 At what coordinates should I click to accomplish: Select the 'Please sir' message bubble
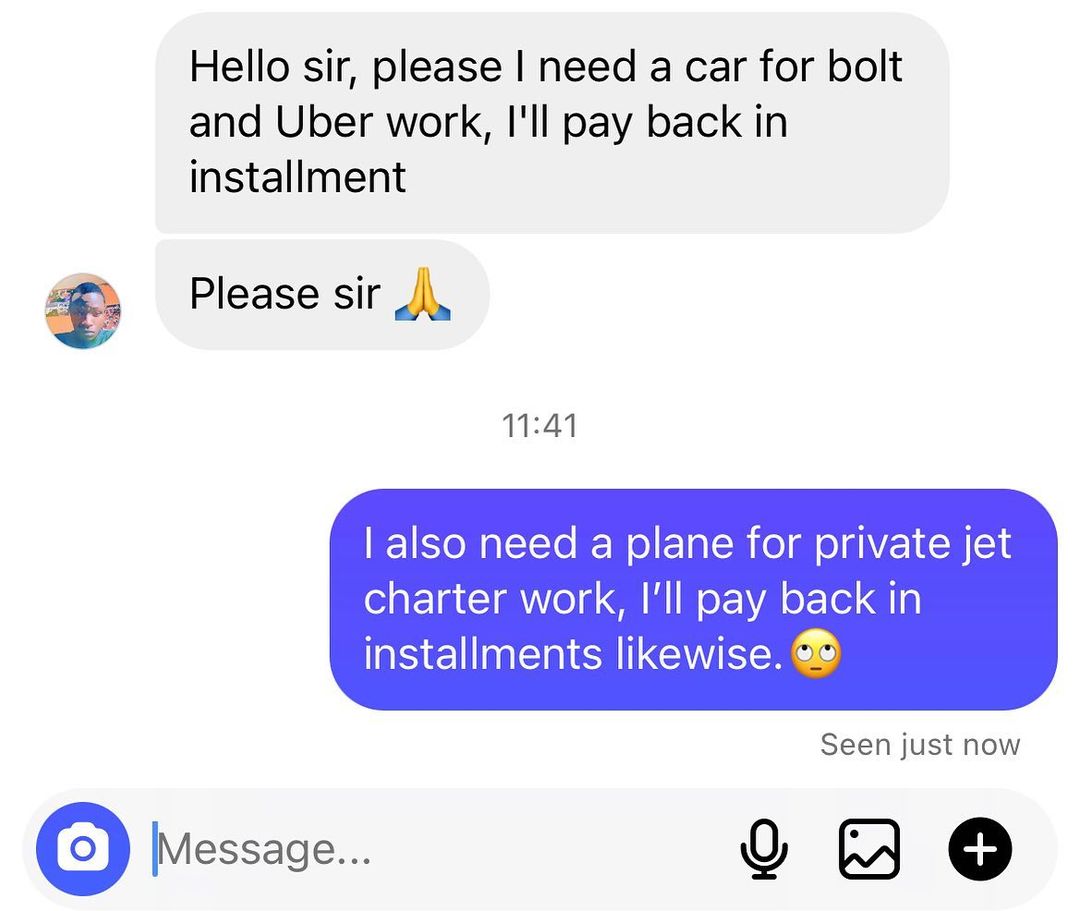pos(322,295)
